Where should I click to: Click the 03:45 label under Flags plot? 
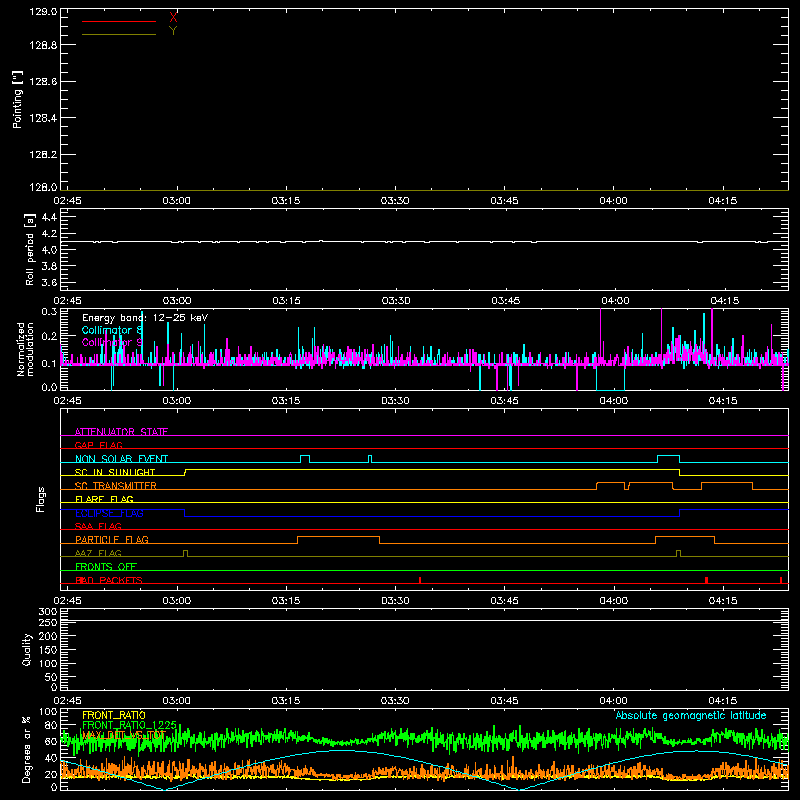(504, 601)
